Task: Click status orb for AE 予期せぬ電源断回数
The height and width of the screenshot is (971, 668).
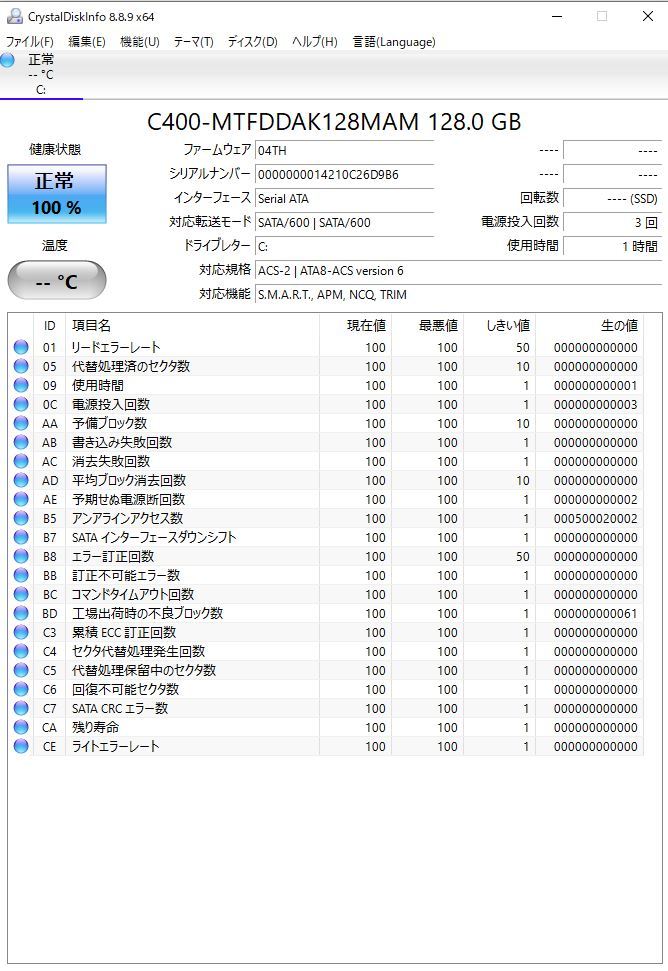Action: click(x=21, y=499)
